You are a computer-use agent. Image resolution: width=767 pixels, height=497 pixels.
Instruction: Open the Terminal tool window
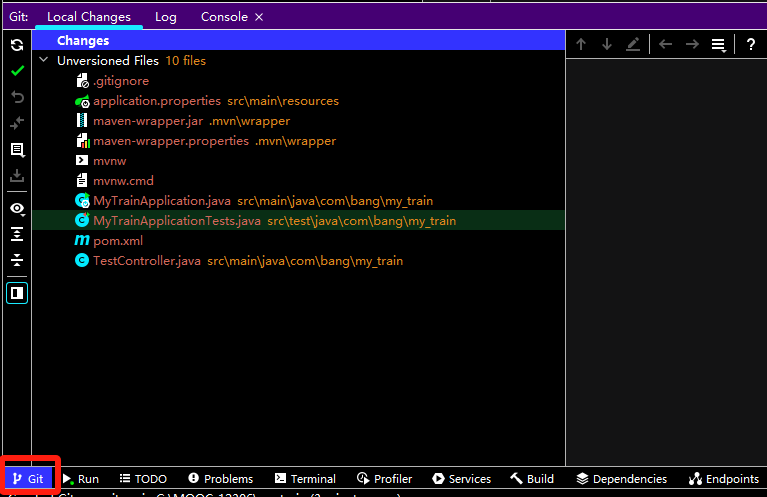pos(305,478)
